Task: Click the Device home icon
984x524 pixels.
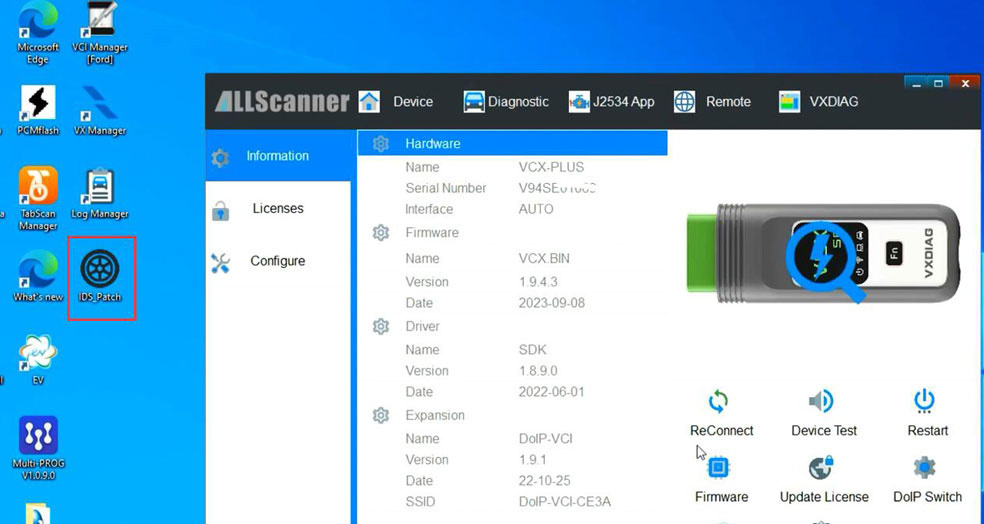Action: (369, 102)
